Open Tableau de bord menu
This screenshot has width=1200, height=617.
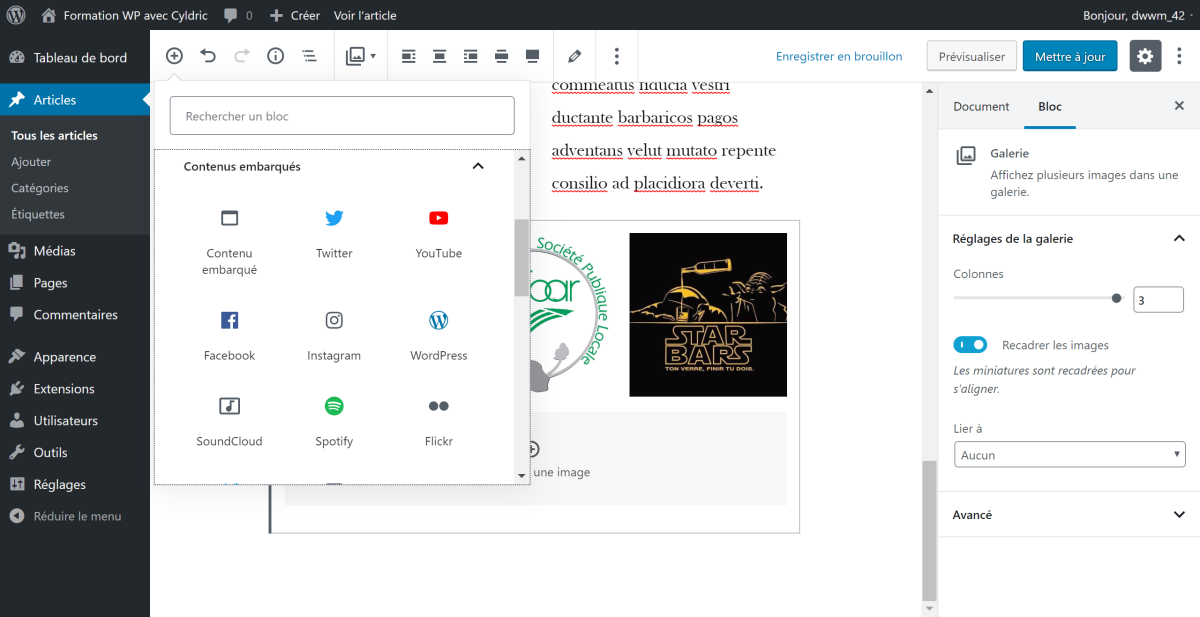75,58
